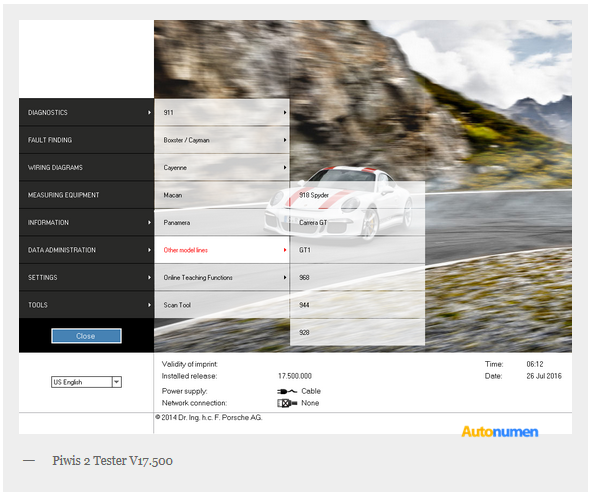Select 918 Spyder from other models
This screenshot has width=599, height=497.
(x=358, y=195)
